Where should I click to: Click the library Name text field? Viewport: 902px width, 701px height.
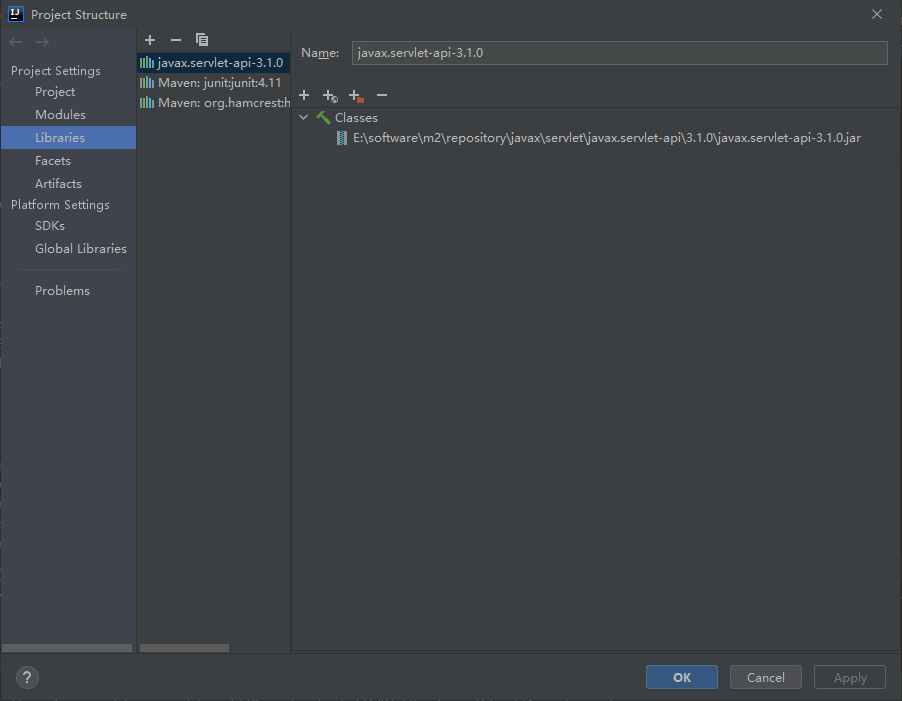pyautogui.click(x=620, y=53)
